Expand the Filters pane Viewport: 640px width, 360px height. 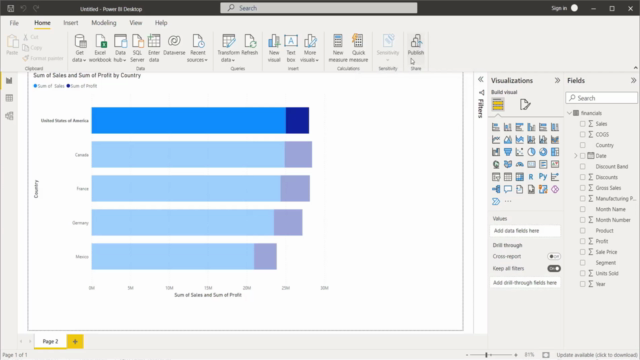tap(481, 80)
